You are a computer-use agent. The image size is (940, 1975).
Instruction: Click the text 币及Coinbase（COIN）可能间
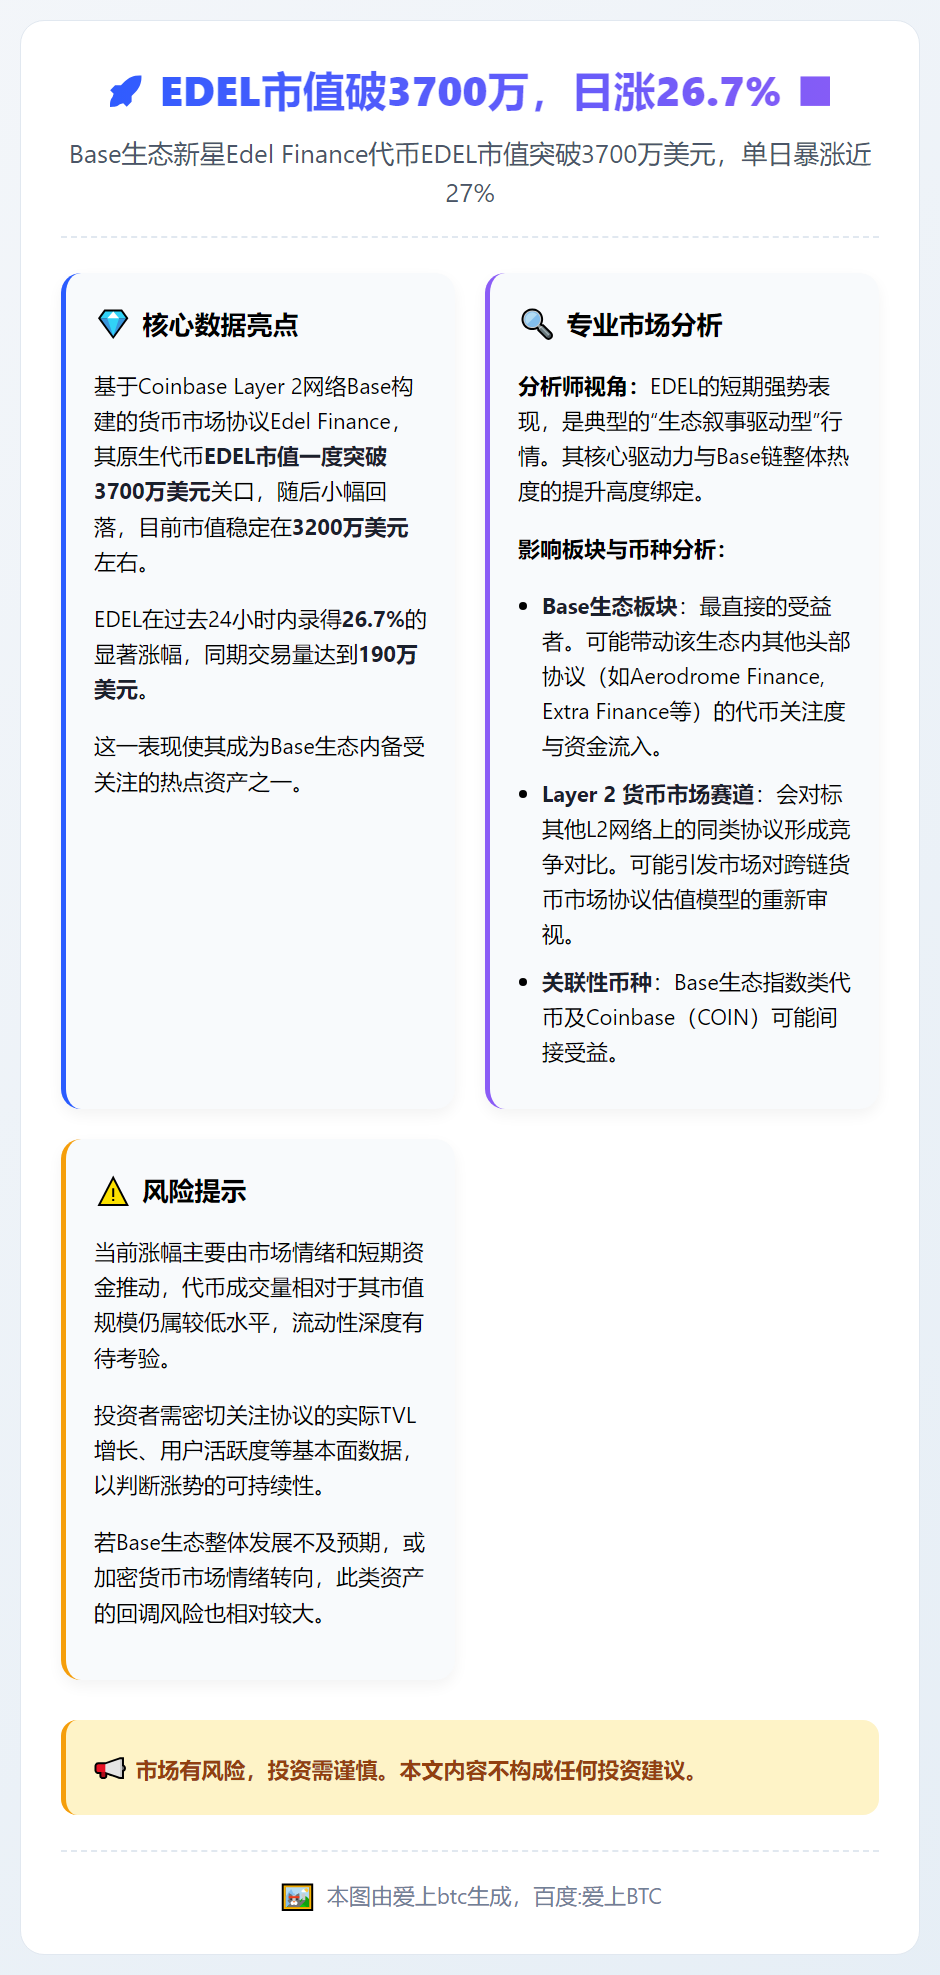pos(690,1017)
